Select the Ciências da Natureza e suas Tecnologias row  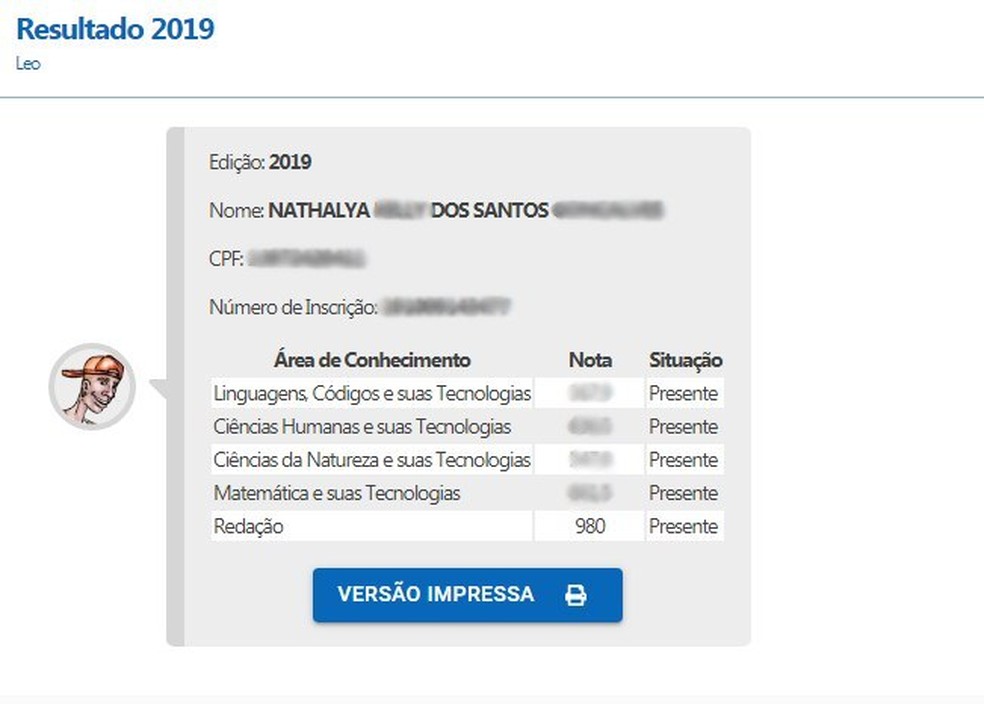pos(371,459)
